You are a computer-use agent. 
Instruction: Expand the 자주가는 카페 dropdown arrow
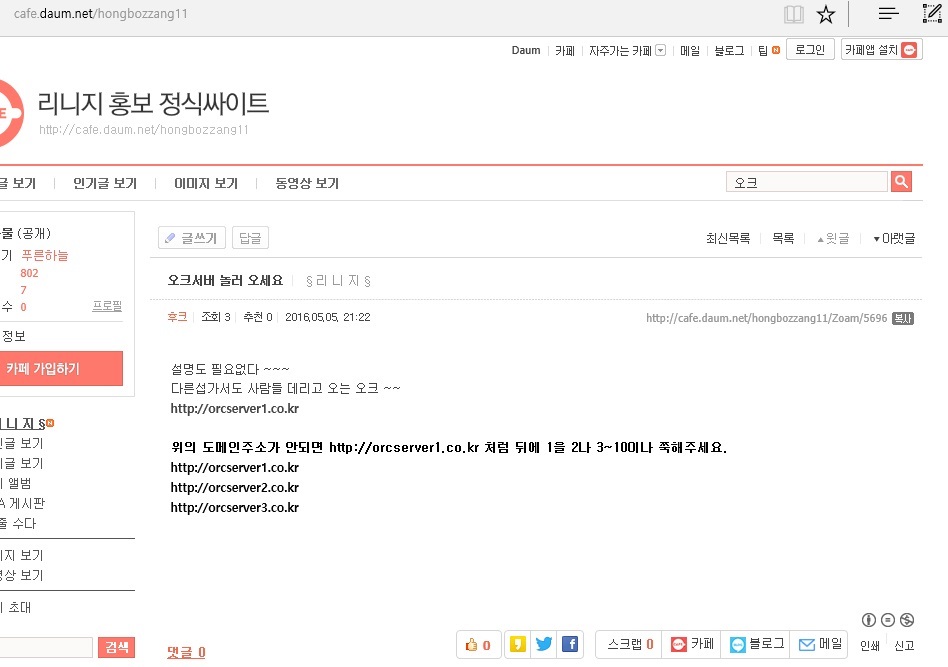click(660, 50)
